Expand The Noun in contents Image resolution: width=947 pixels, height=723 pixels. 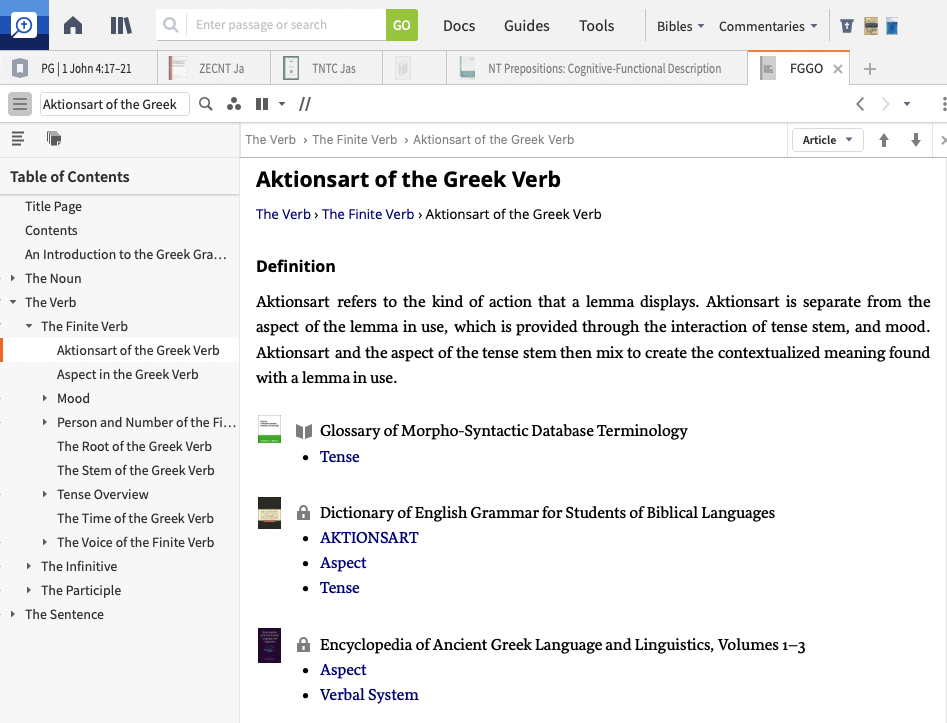coord(13,278)
